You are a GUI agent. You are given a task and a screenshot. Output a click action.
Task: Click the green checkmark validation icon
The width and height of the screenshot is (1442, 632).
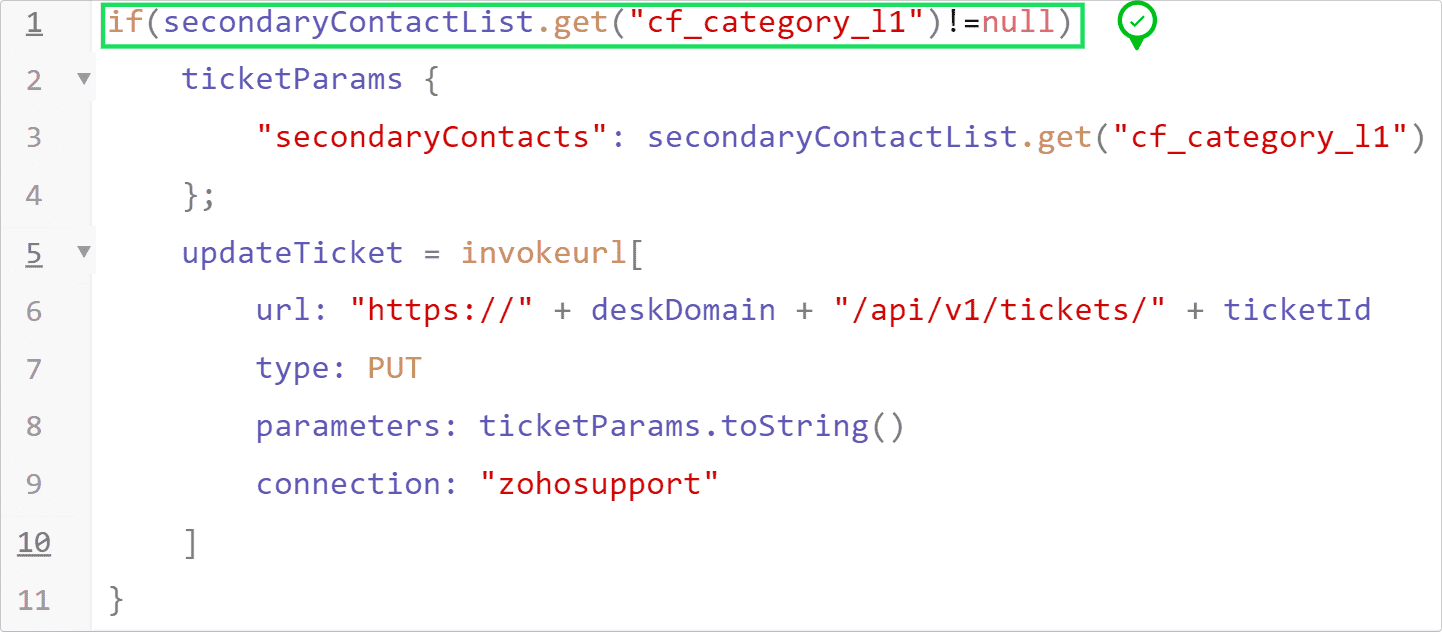coord(1136,22)
